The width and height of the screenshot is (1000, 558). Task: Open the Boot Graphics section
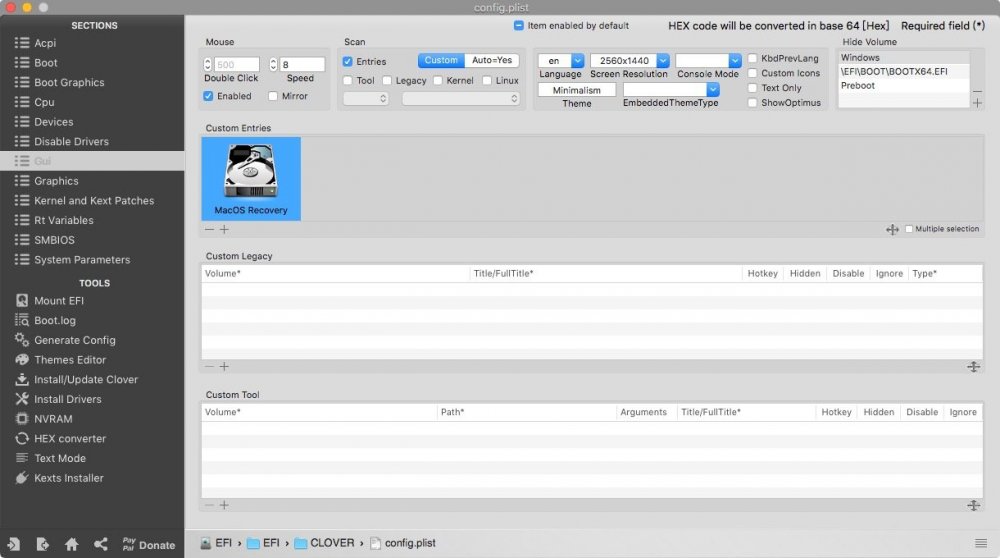[x=69, y=82]
